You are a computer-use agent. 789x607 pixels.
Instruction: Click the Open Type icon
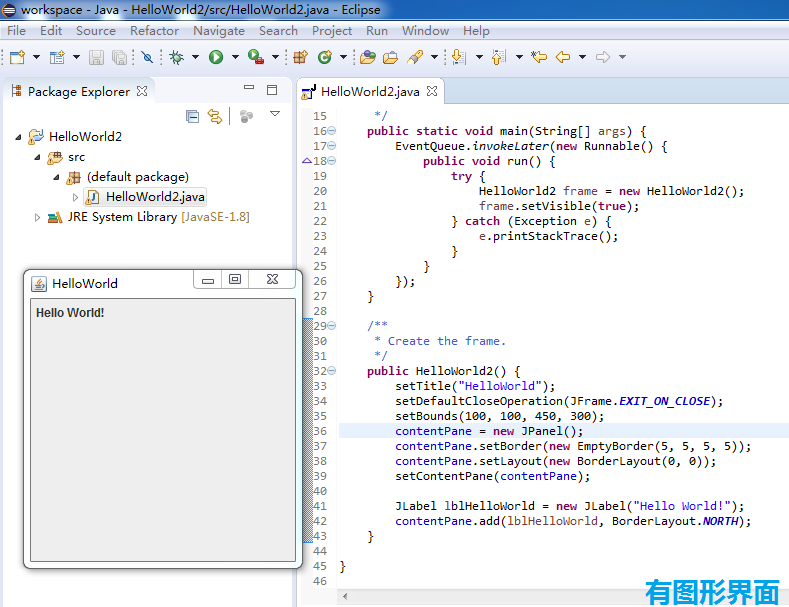(x=368, y=57)
